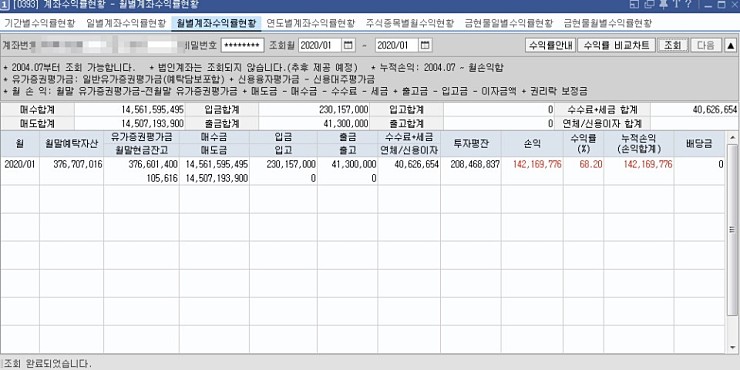The width and height of the screenshot is (740, 370).
Task: Click the status bar message 조회 완료되었습니다.
Action: tap(47, 364)
